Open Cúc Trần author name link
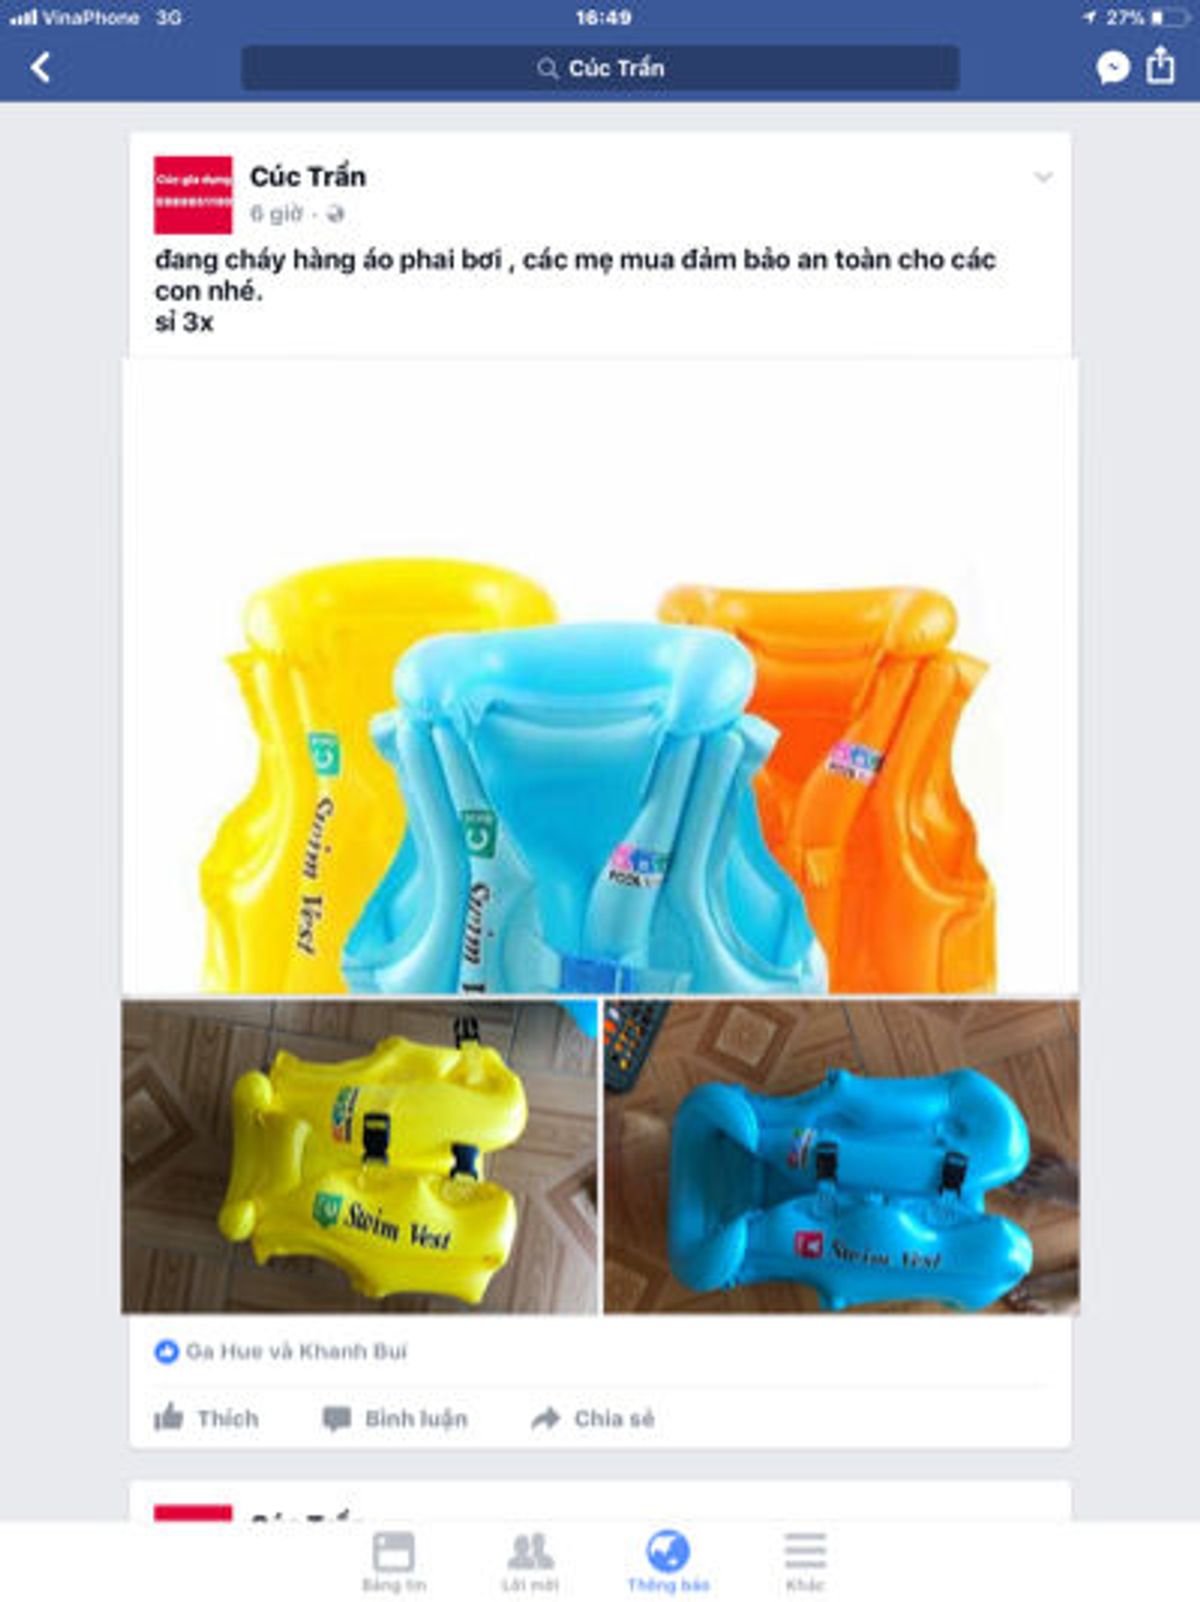This screenshot has height=1602, width=1200. (x=308, y=176)
